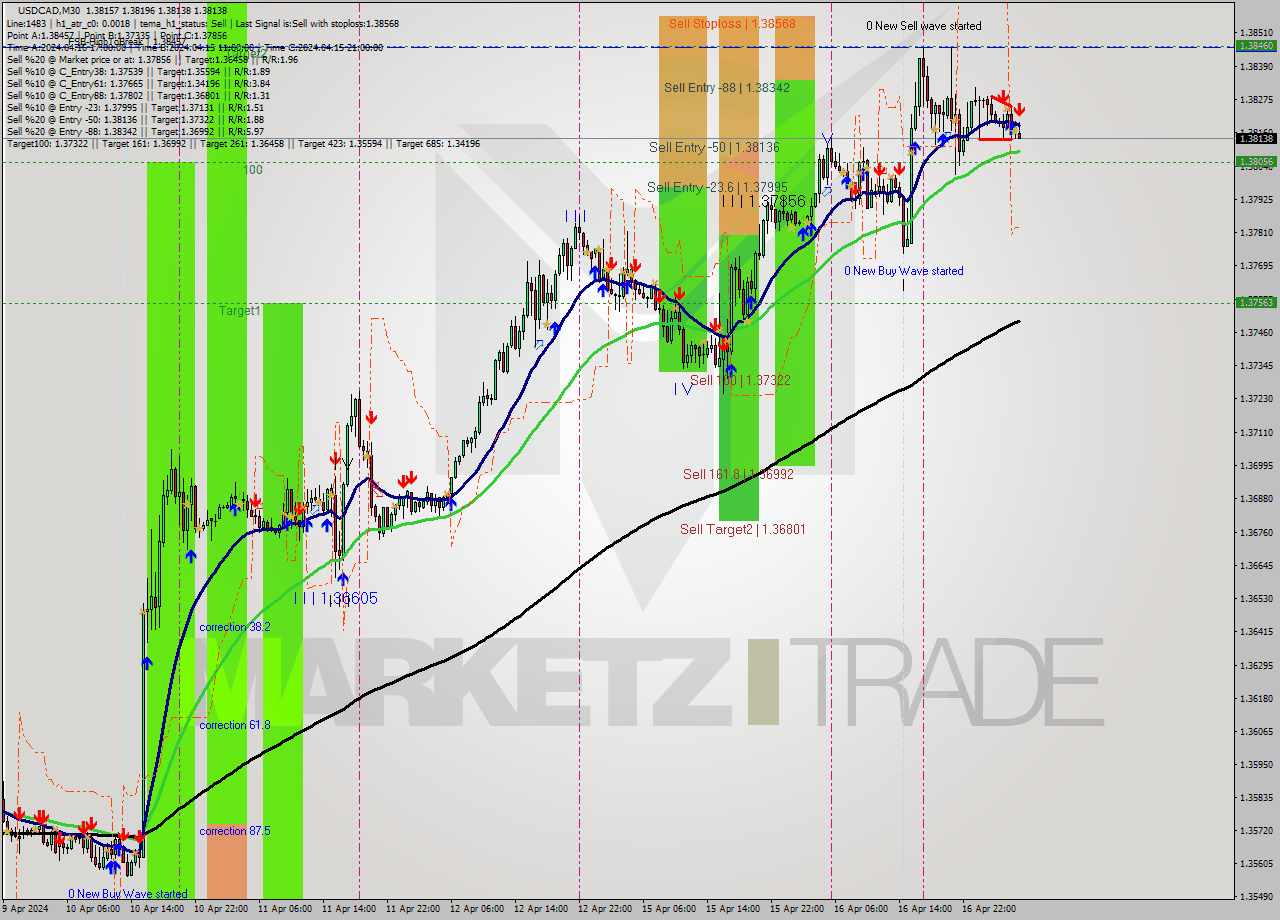Click the black current price tag 1.38138
This screenshot has width=1280, height=920.
pos(1255,139)
